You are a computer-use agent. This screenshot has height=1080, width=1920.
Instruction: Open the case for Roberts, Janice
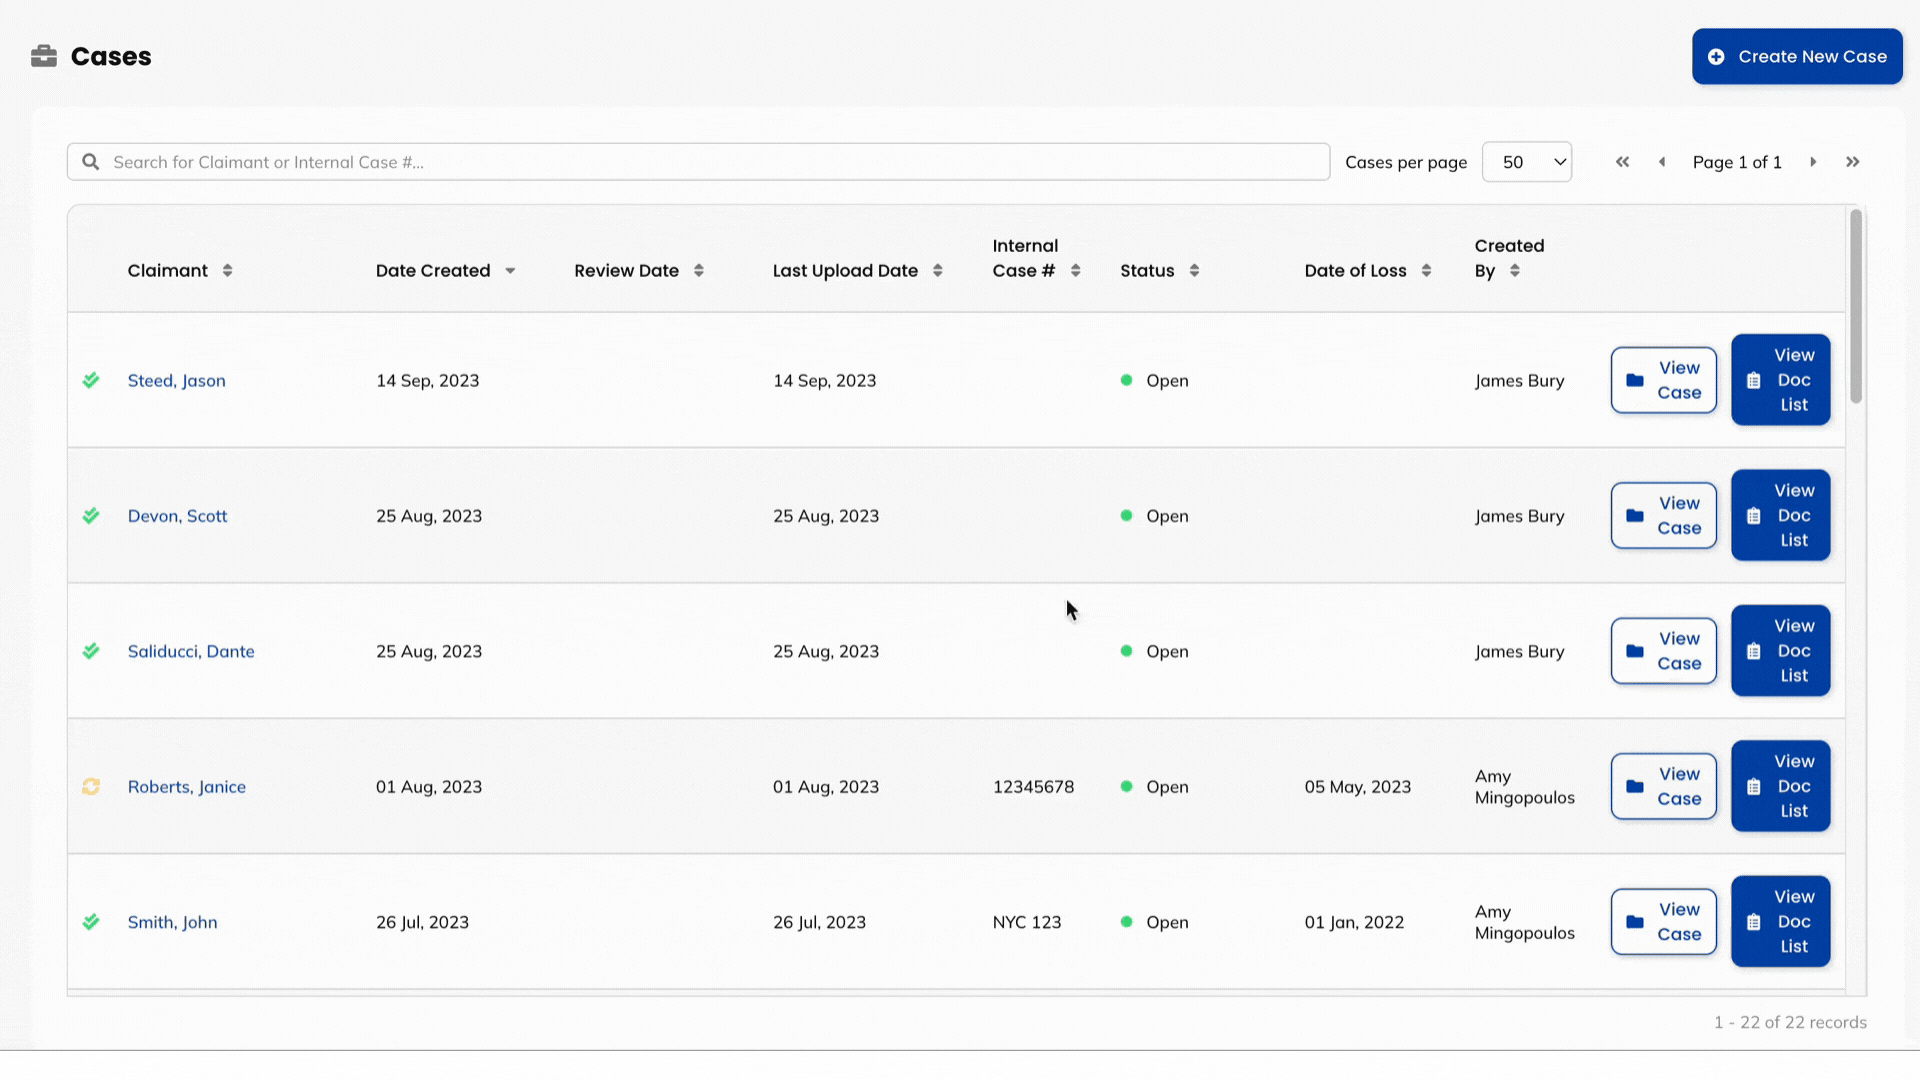tap(1663, 786)
